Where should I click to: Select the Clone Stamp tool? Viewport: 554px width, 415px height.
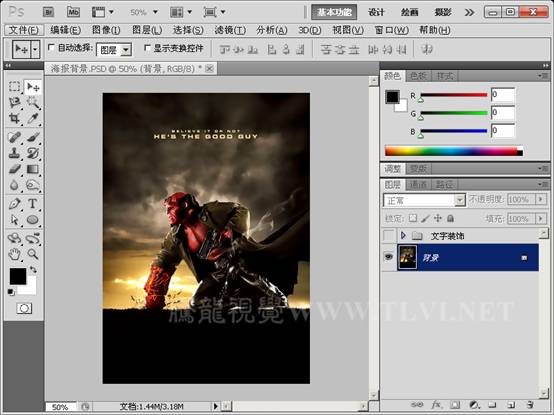point(14,153)
